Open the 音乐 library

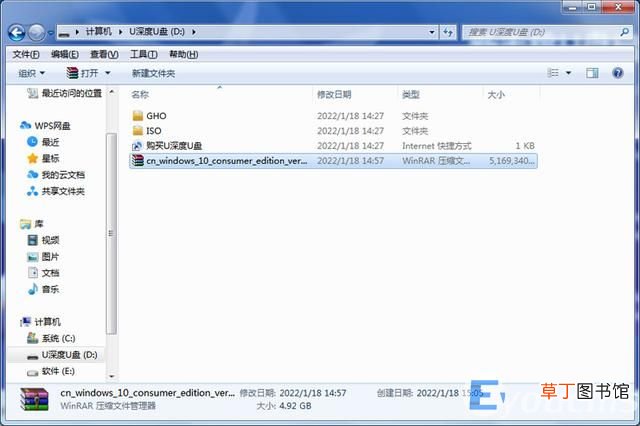point(43,289)
